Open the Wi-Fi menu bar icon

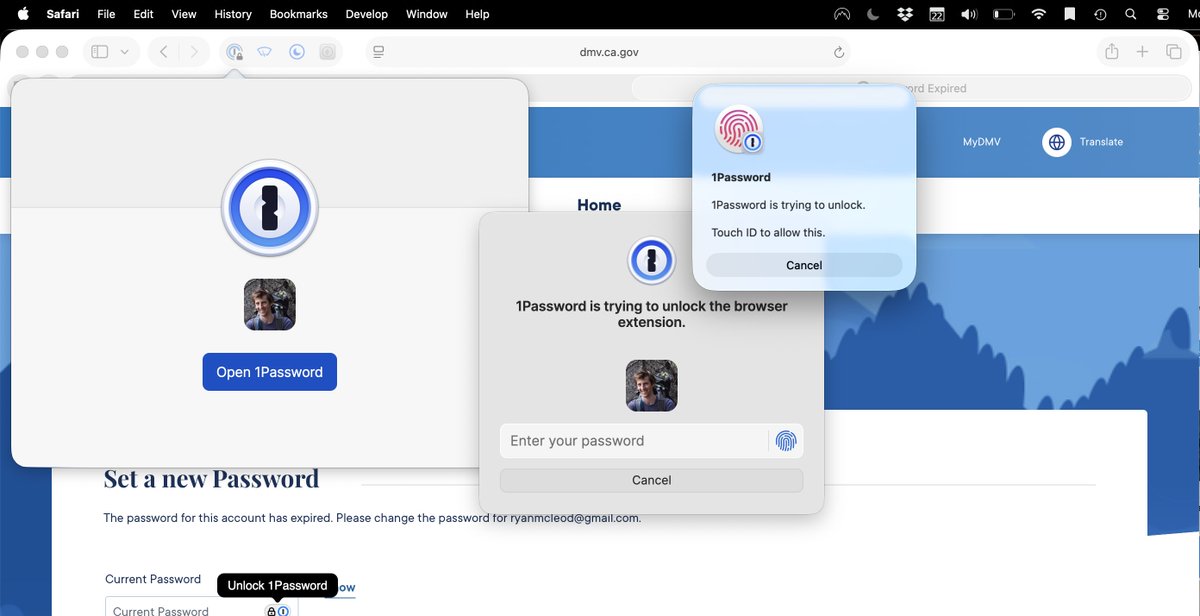point(1039,14)
